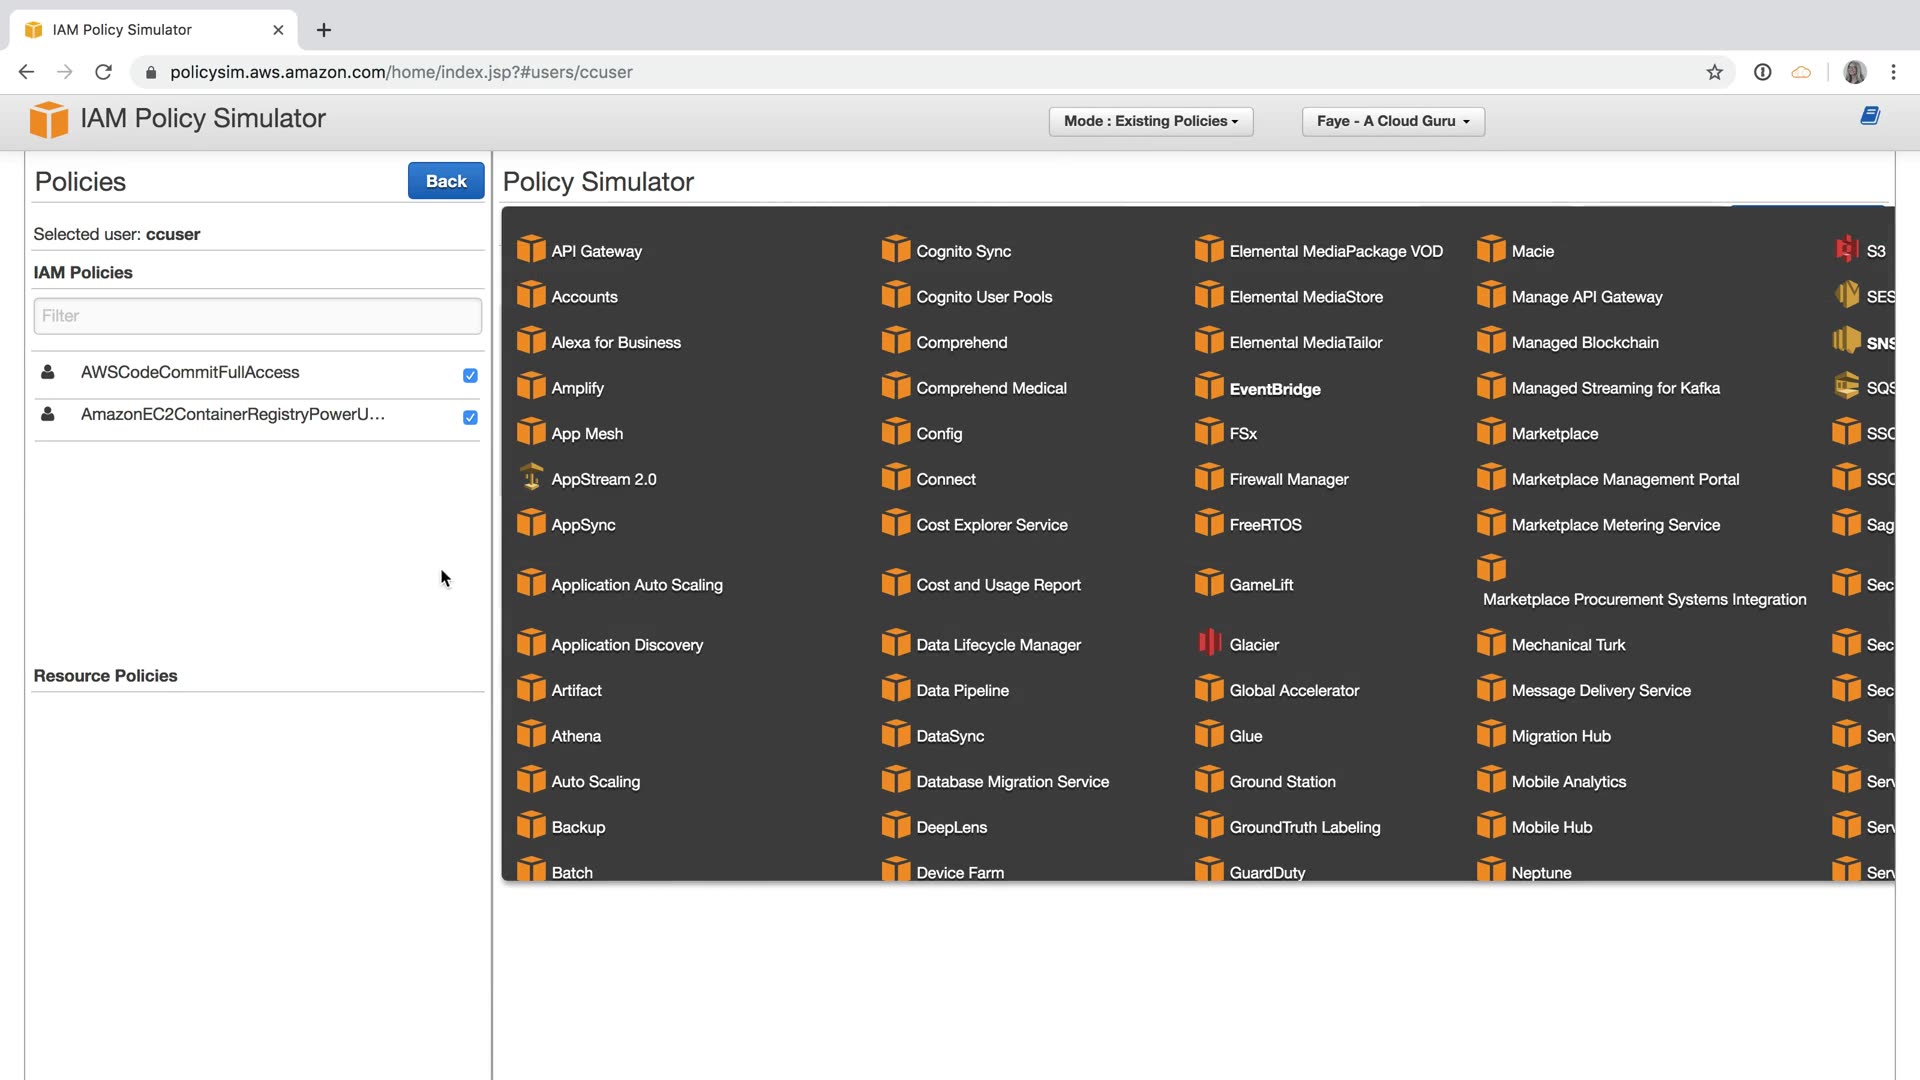The height and width of the screenshot is (1080, 1920).
Task: Bookmark the page with the star icon
Action: (1715, 72)
